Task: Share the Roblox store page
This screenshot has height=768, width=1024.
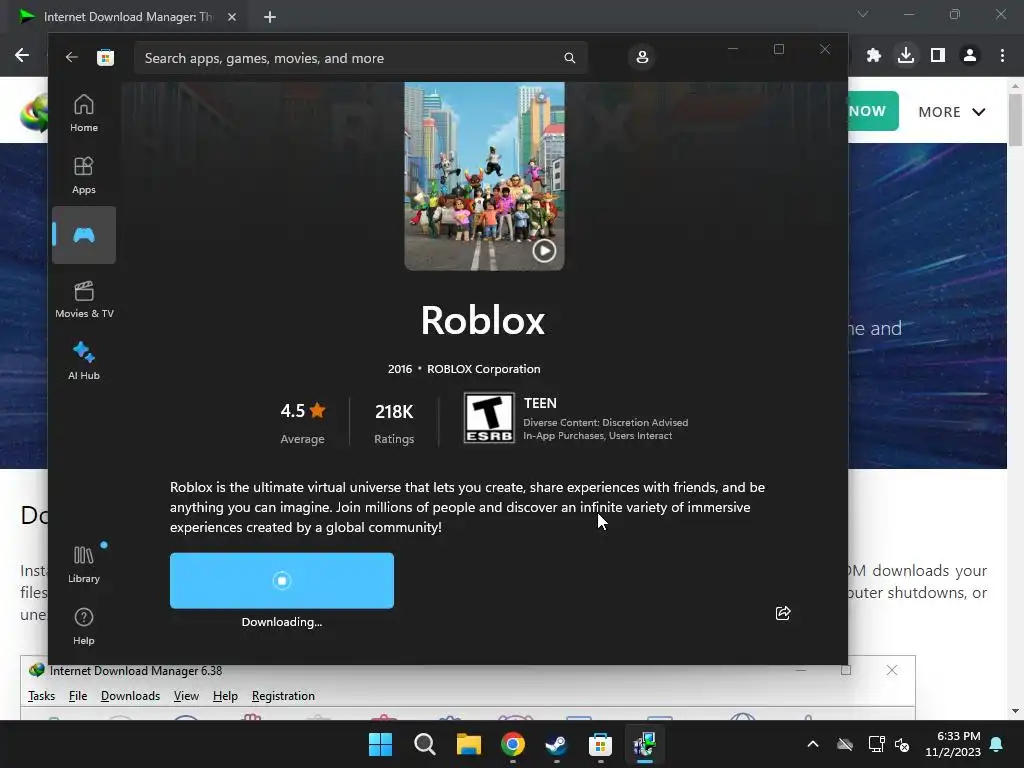Action: coord(783,613)
